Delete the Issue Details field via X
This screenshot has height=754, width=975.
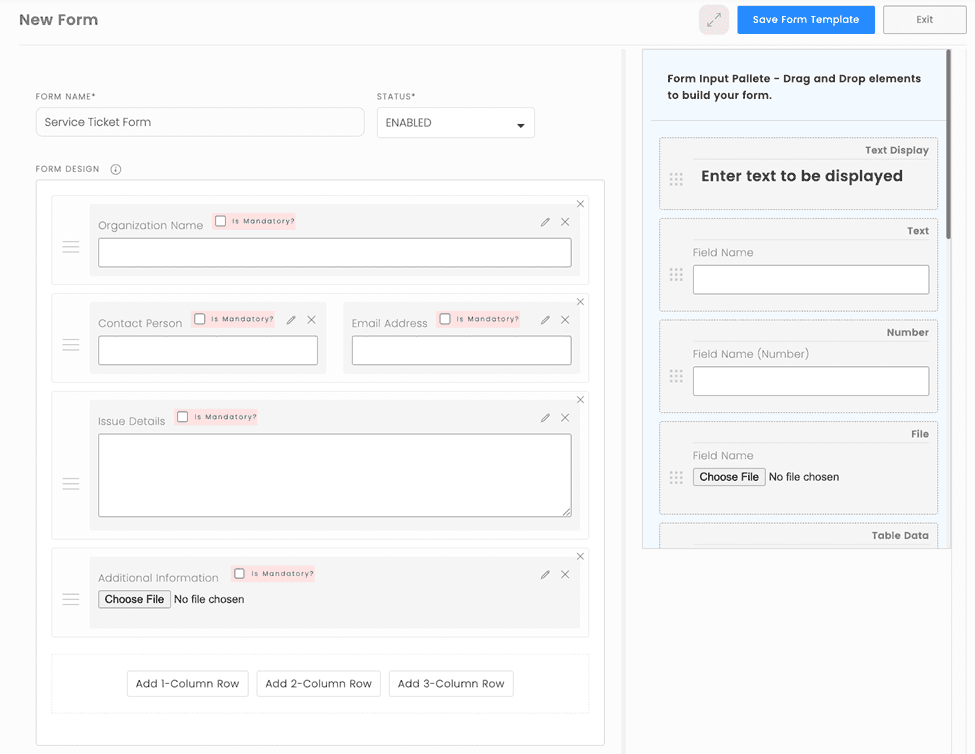(x=565, y=418)
